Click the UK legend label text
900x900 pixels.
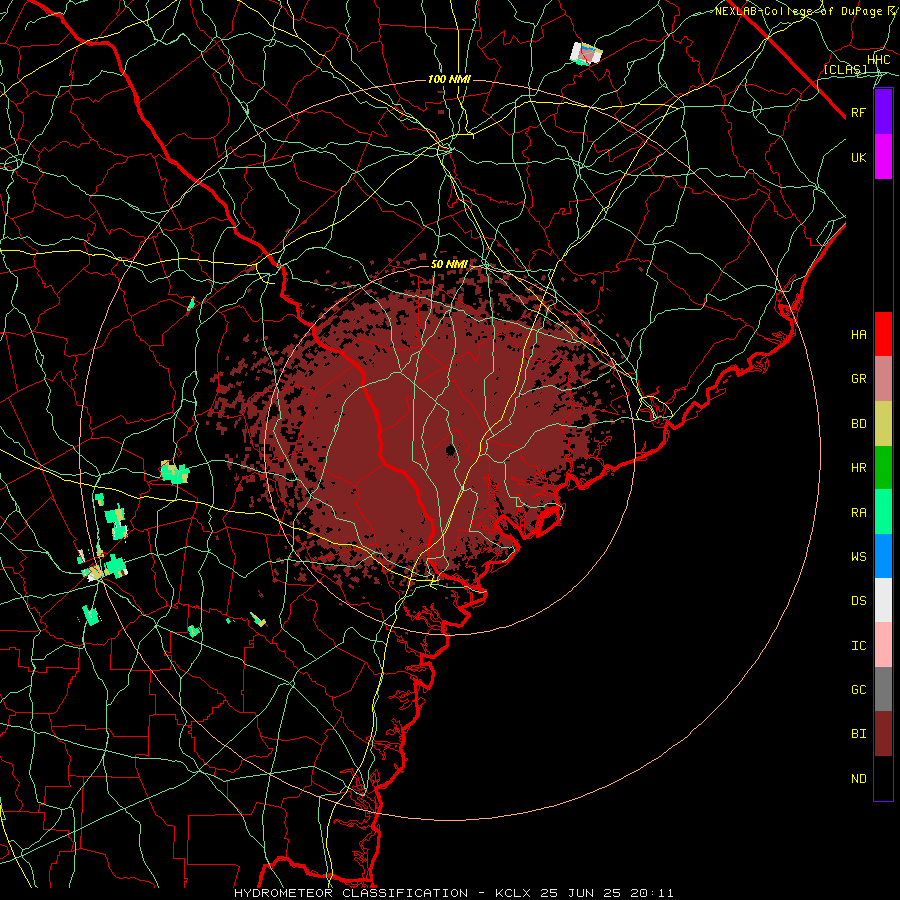(x=859, y=157)
